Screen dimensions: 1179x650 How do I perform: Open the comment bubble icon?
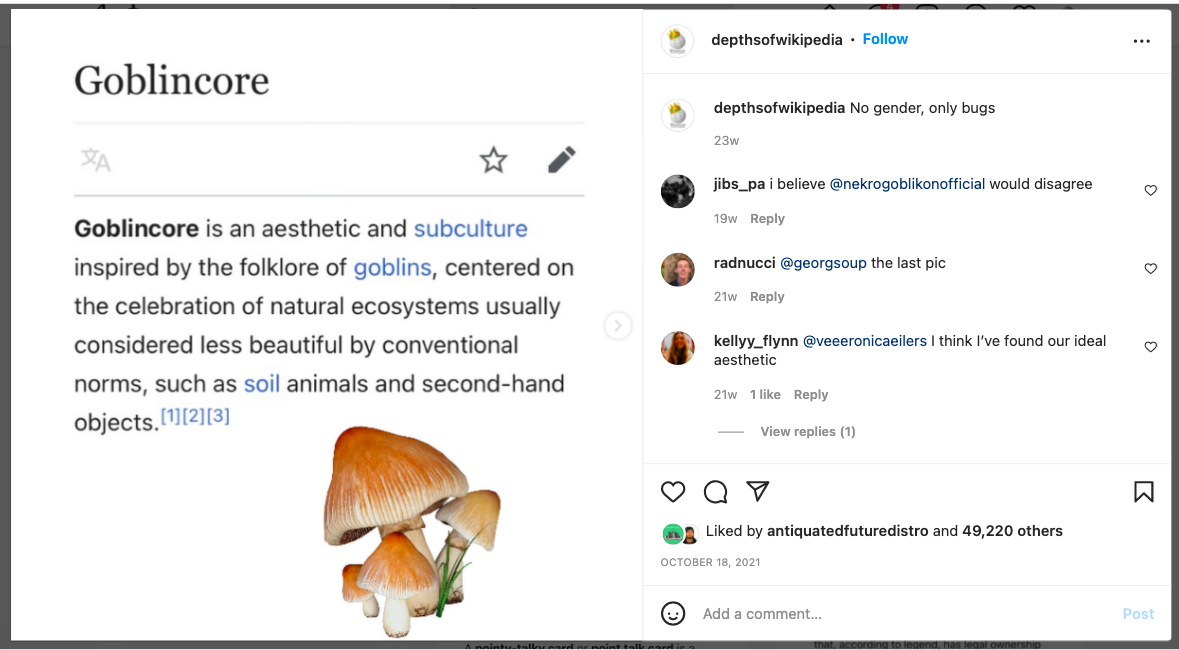tap(715, 492)
